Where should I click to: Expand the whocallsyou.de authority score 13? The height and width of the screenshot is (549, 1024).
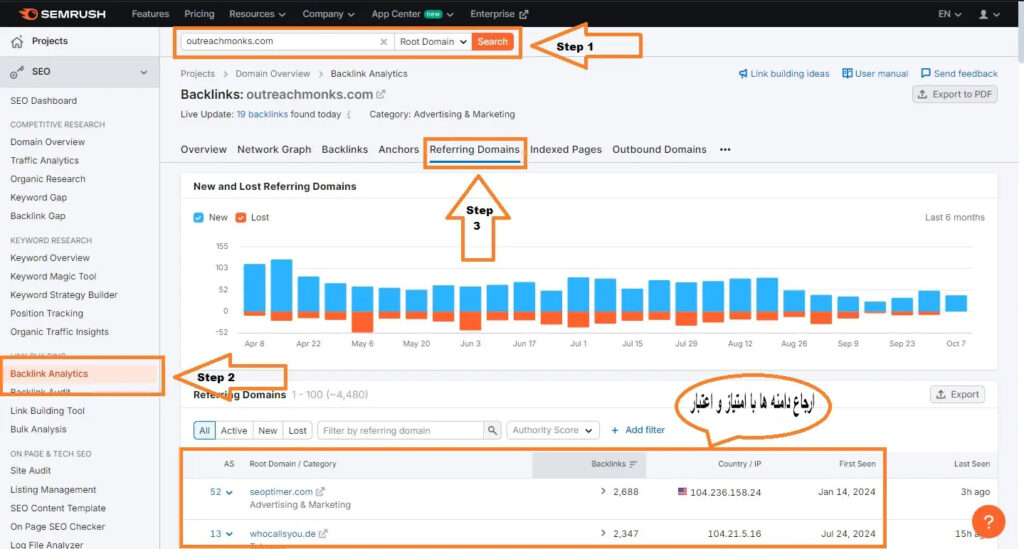point(221,534)
